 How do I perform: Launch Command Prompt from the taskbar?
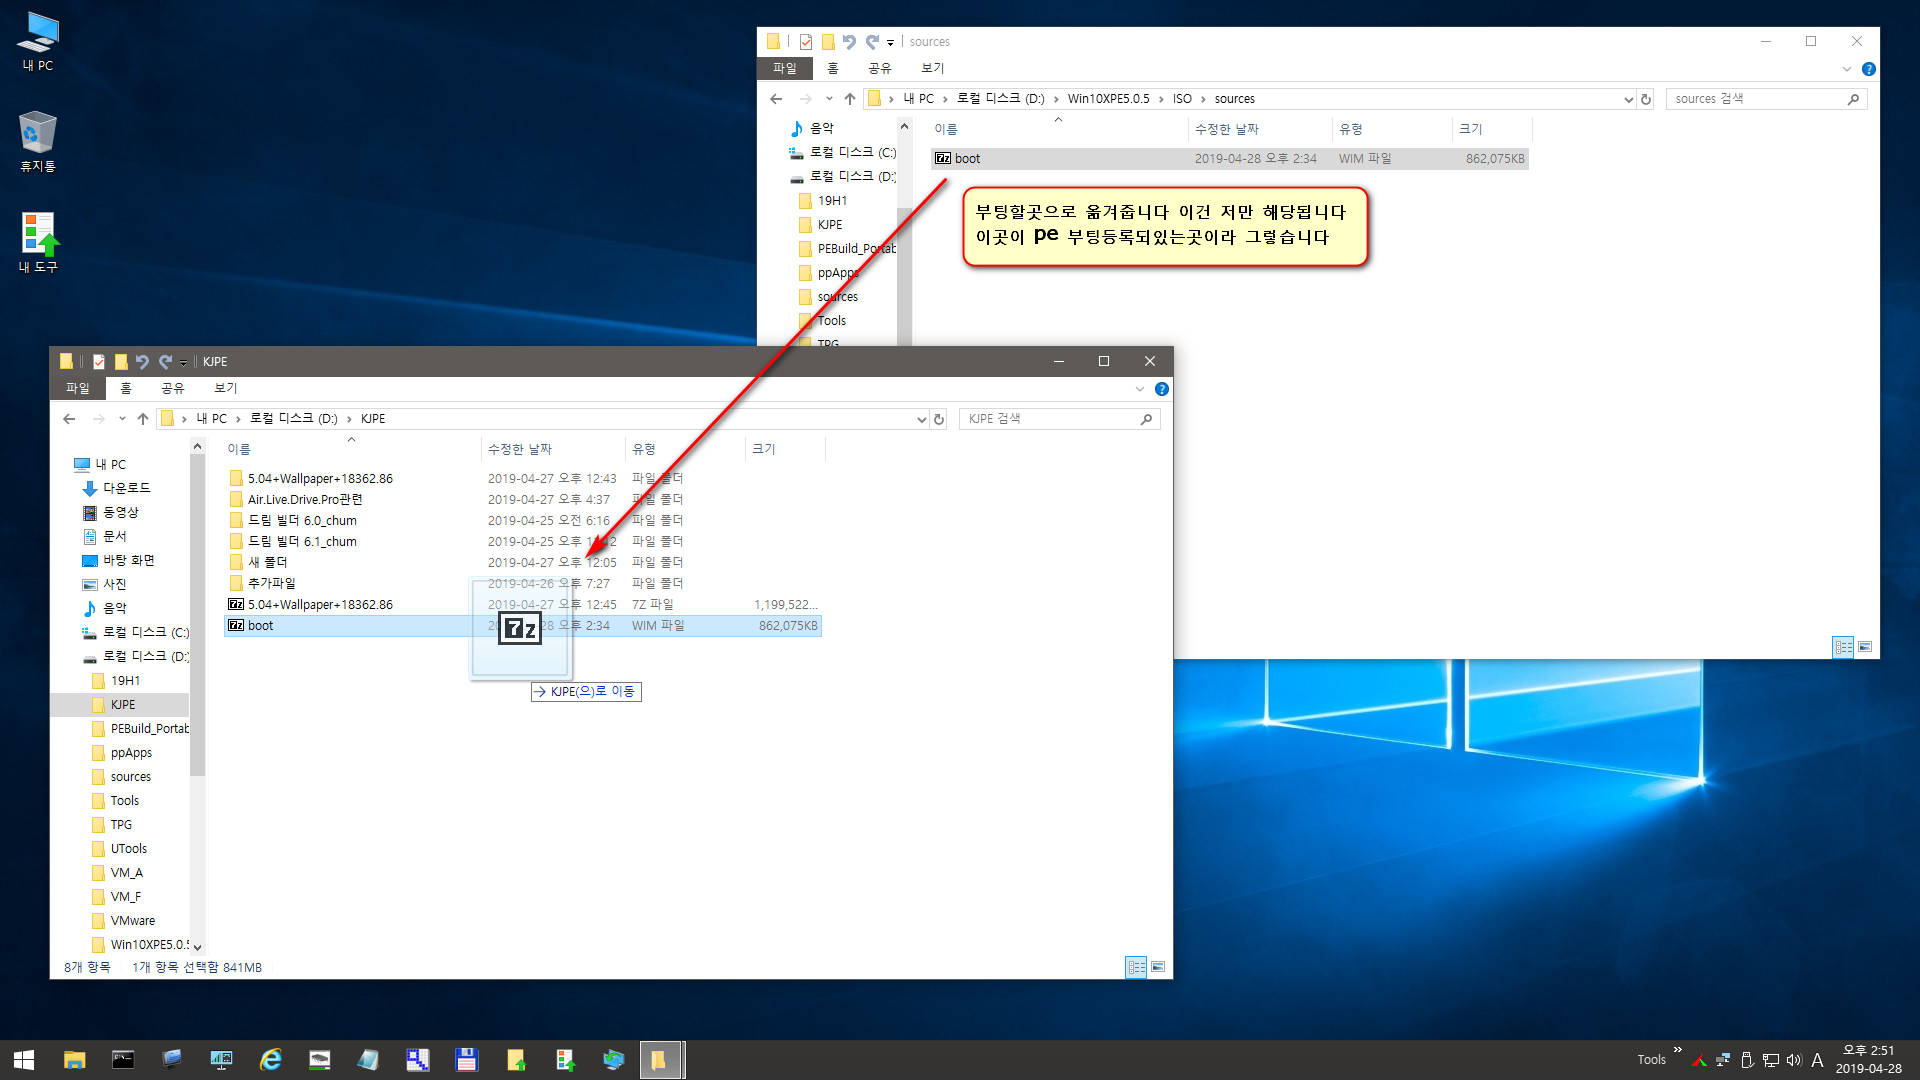point(123,1060)
